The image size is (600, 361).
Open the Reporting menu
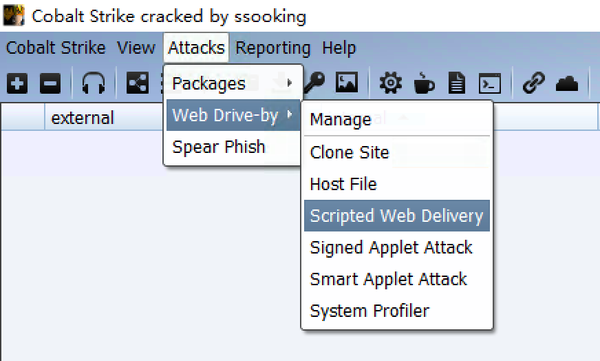(273, 48)
